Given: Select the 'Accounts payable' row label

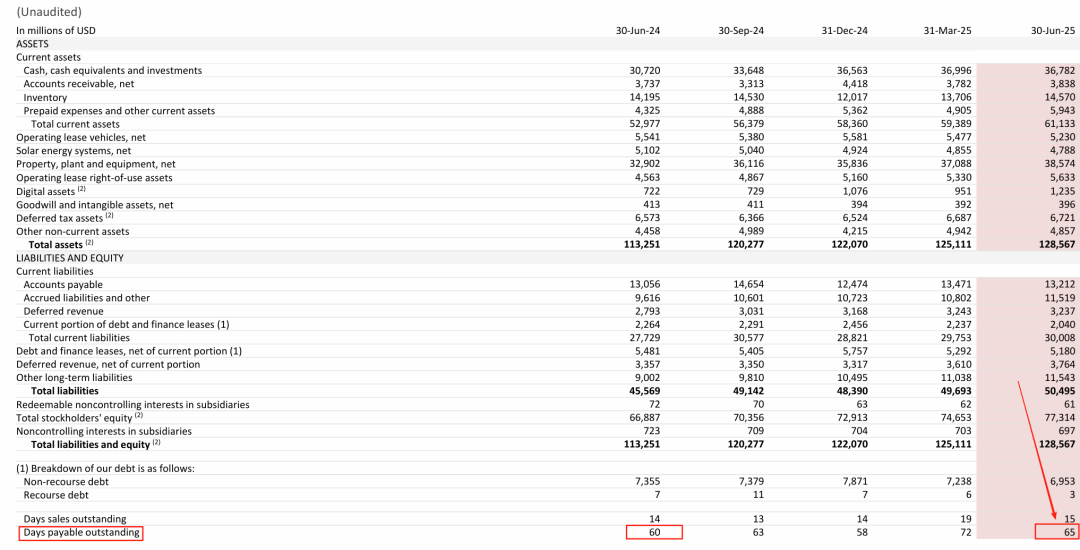Looking at the screenshot, I should [63, 284].
